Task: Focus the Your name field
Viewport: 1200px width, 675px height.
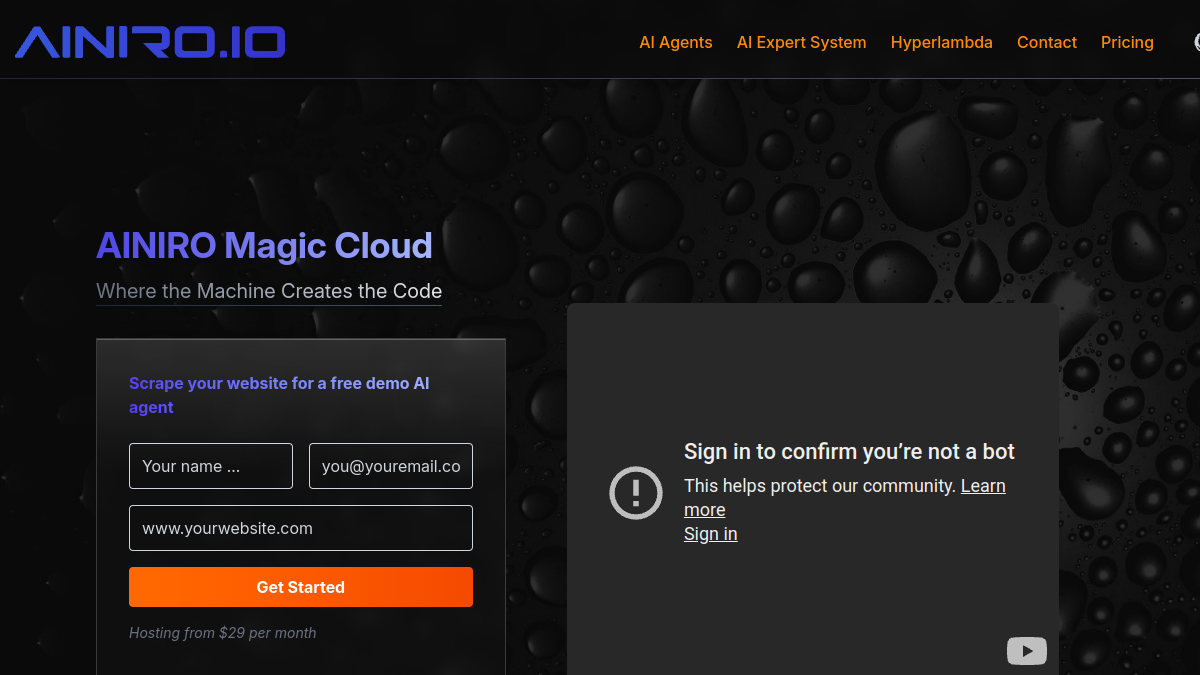Action: click(x=211, y=466)
